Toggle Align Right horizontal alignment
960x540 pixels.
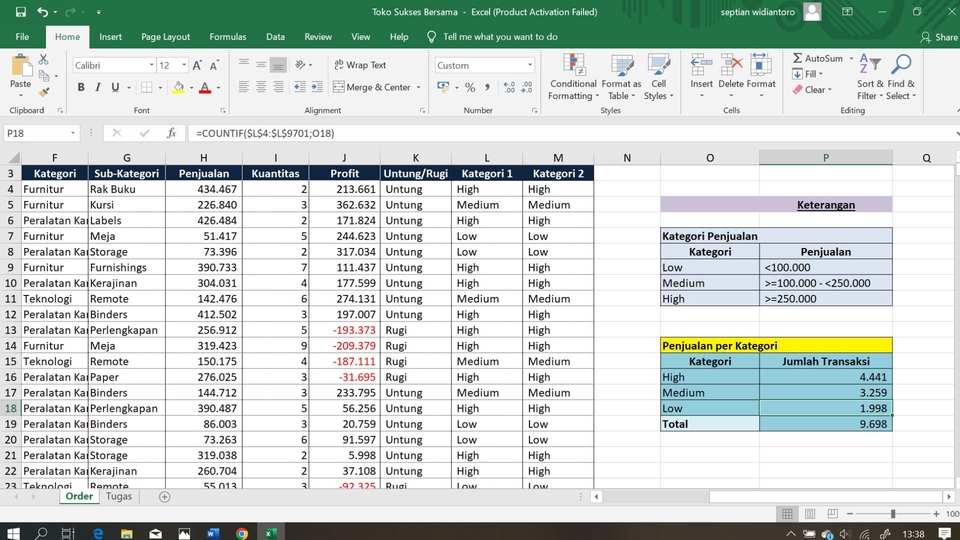coord(278,87)
